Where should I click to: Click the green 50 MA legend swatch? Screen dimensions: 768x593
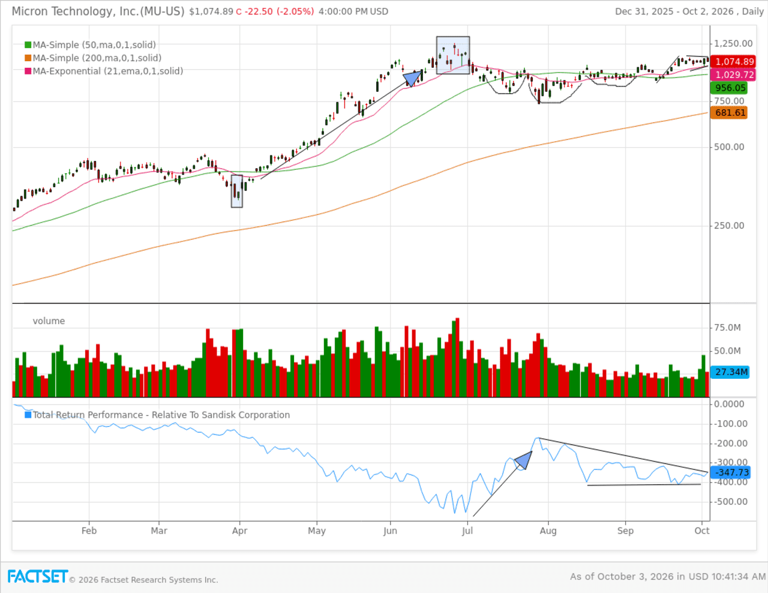pos(28,45)
